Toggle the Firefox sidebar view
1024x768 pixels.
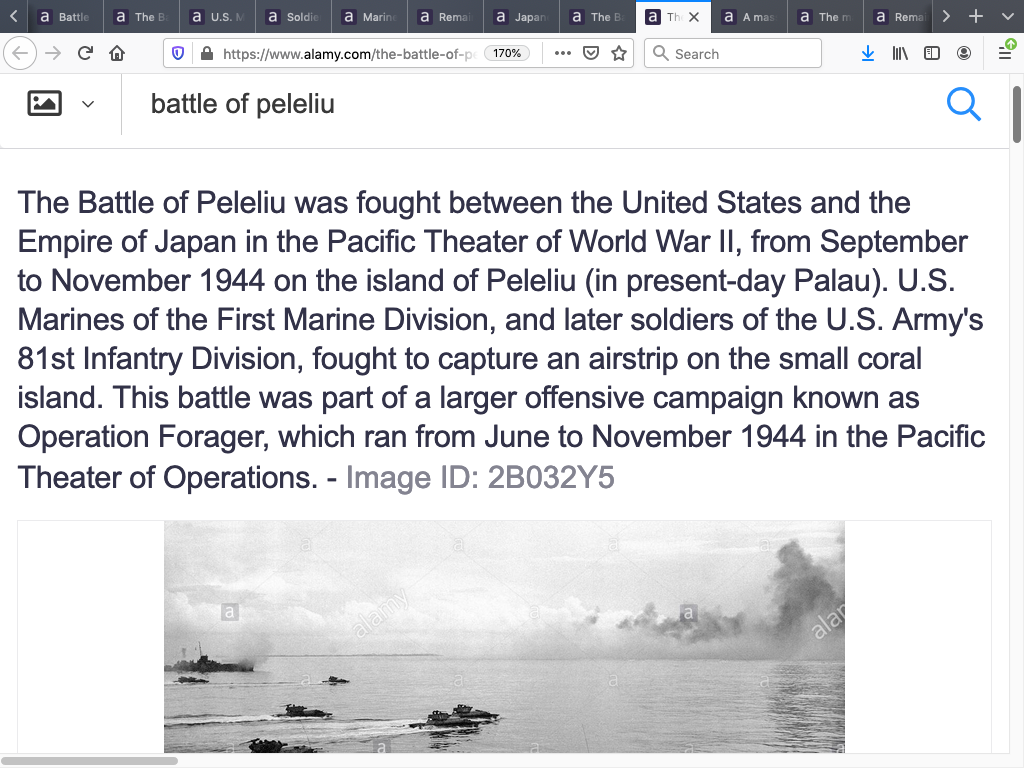(932, 54)
